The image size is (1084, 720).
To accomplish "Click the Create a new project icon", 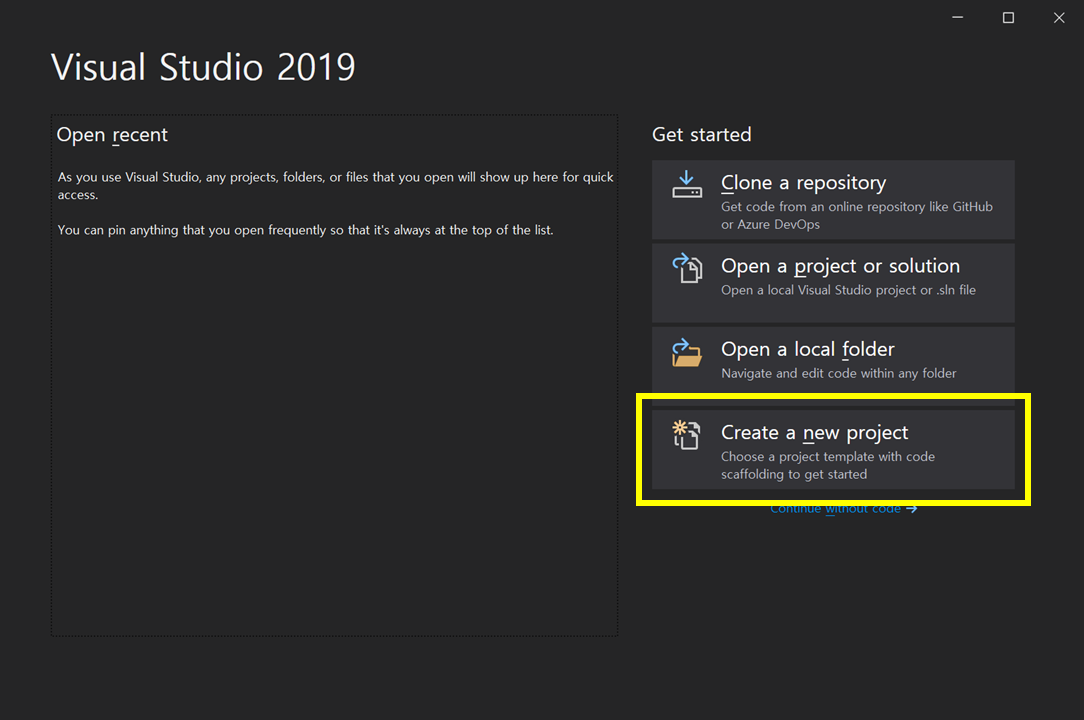I will [x=686, y=435].
